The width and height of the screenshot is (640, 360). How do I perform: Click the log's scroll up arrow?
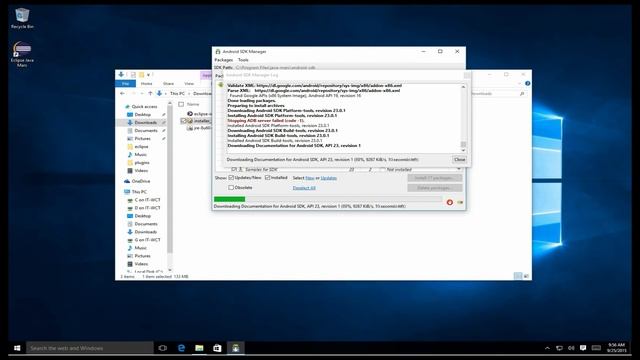pyautogui.click(x=463, y=87)
